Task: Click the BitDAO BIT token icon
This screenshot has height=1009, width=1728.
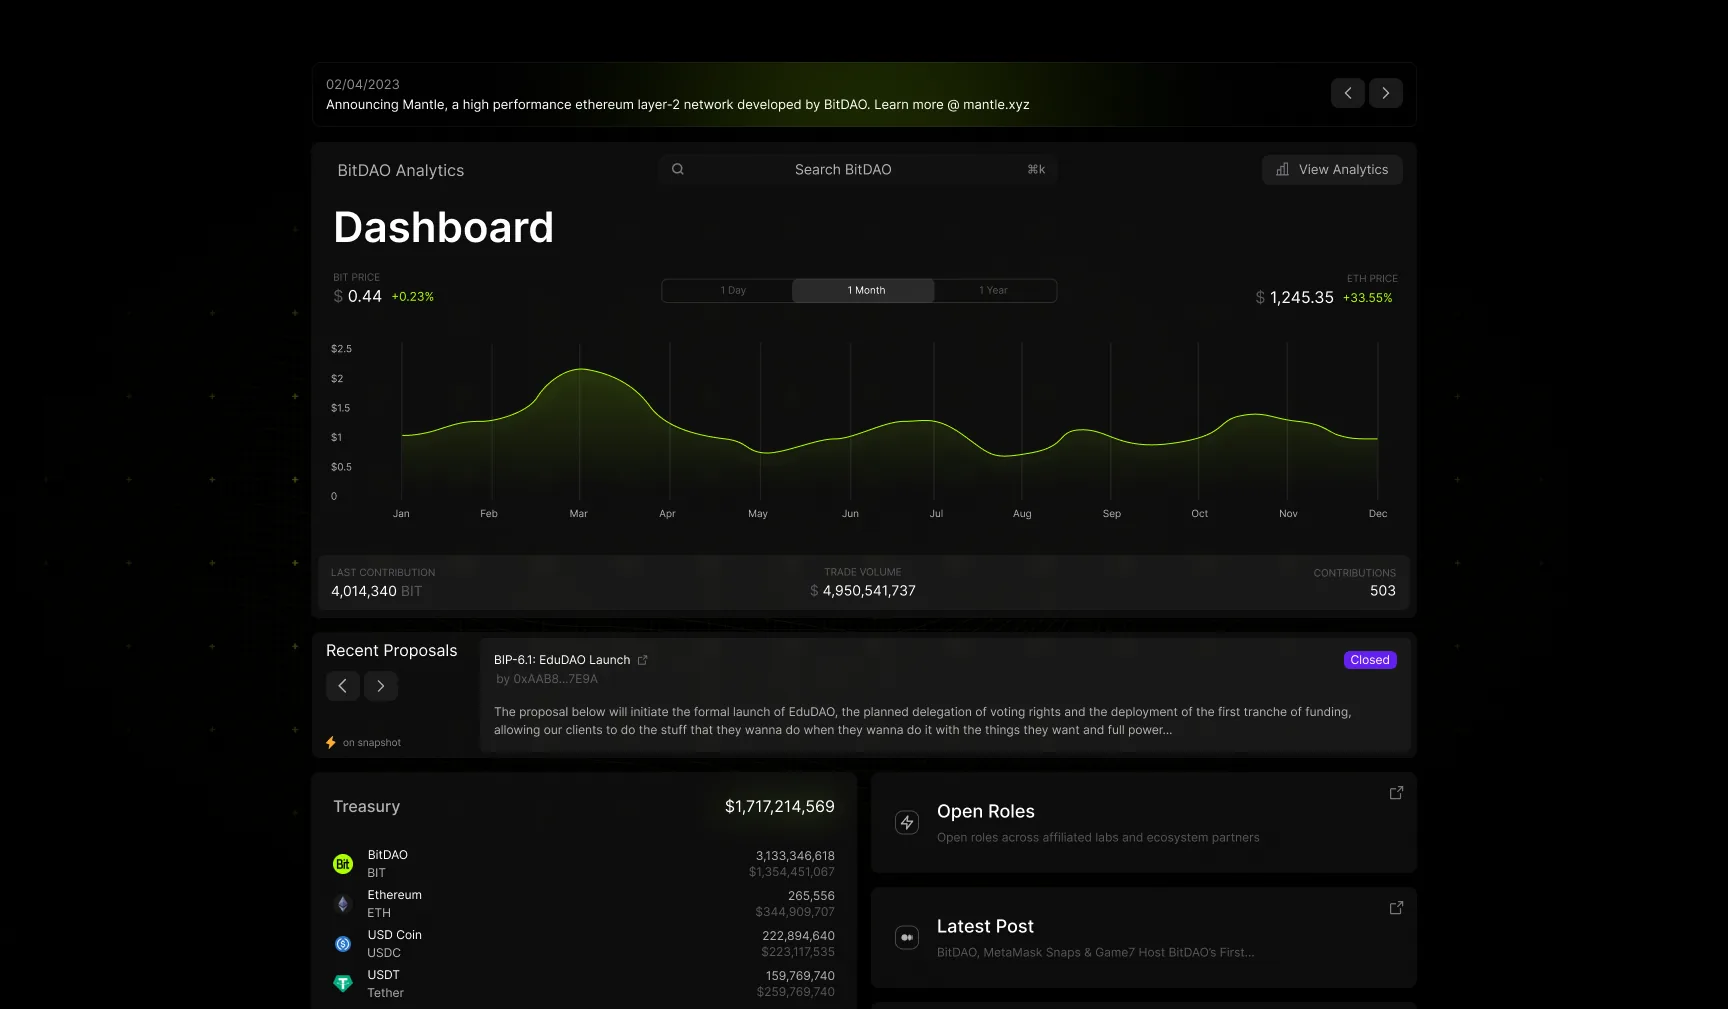Action: point(343,864)
